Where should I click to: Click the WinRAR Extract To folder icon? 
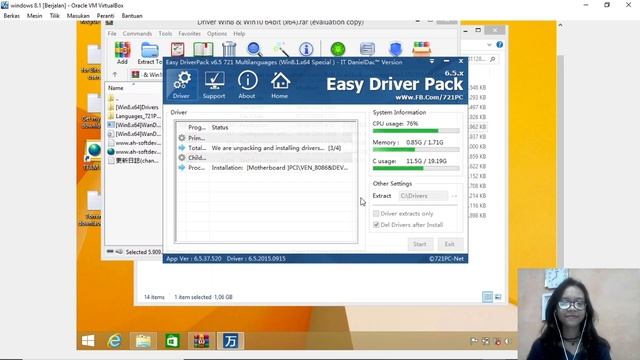click(x=149, y=50)
